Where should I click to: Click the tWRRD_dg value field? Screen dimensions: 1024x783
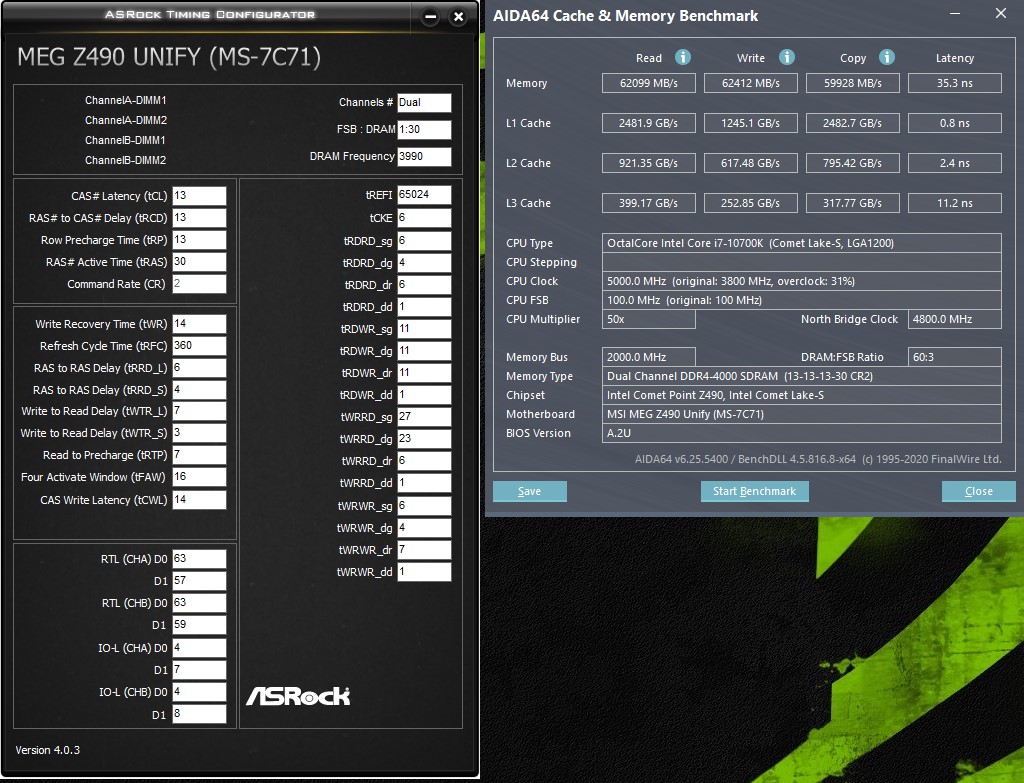[x=424, y=439]
